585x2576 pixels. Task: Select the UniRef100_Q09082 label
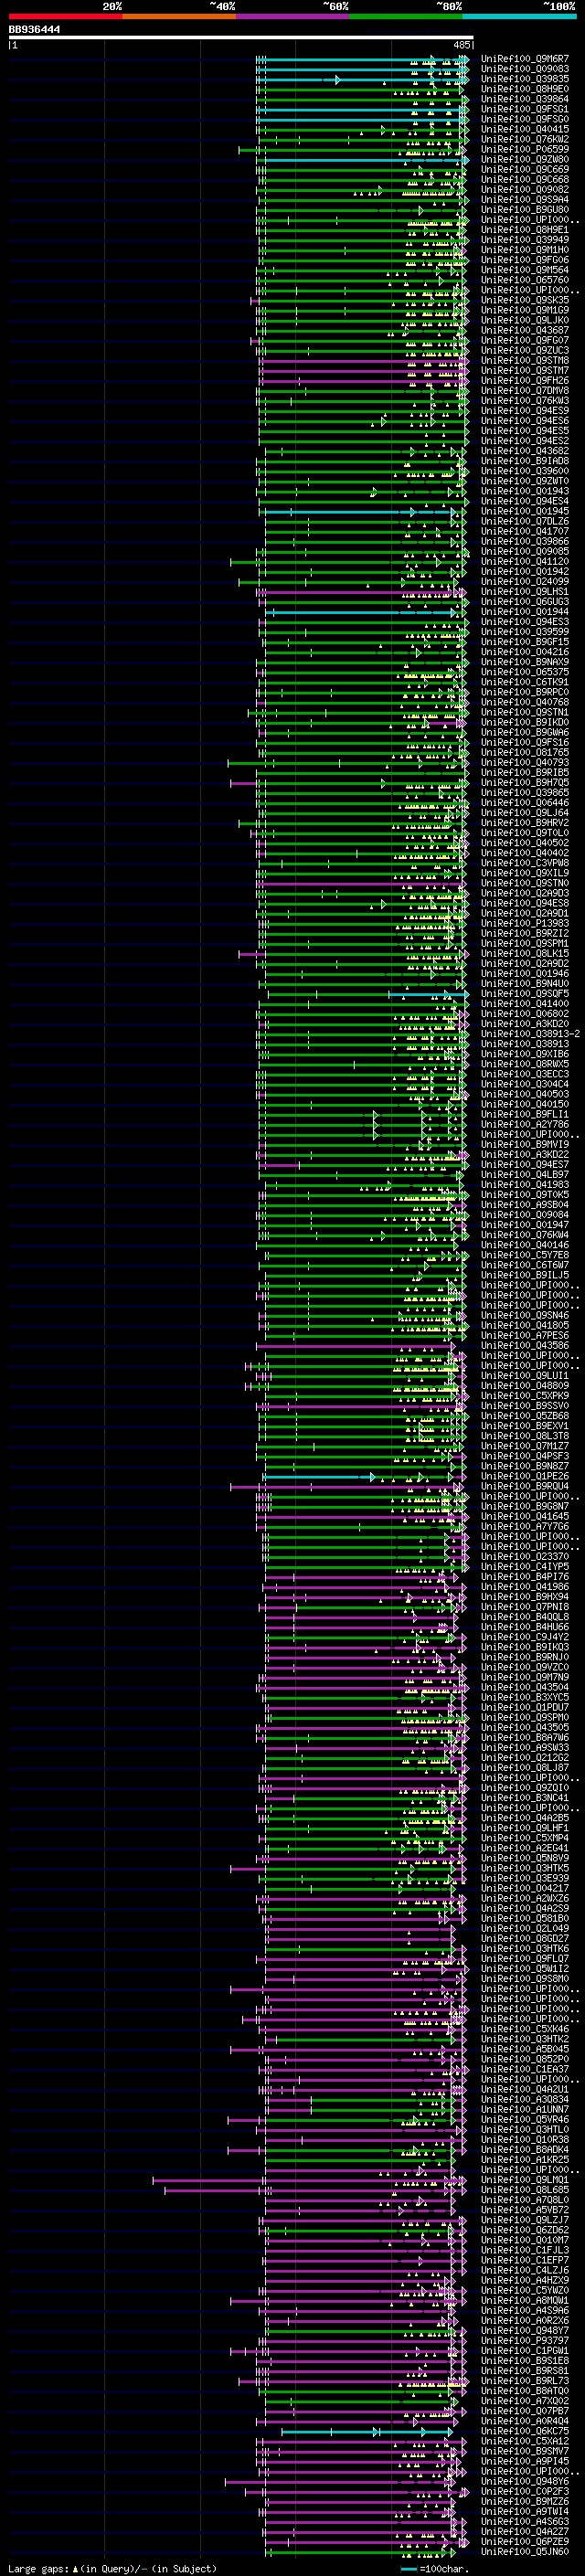coord(525,189)
